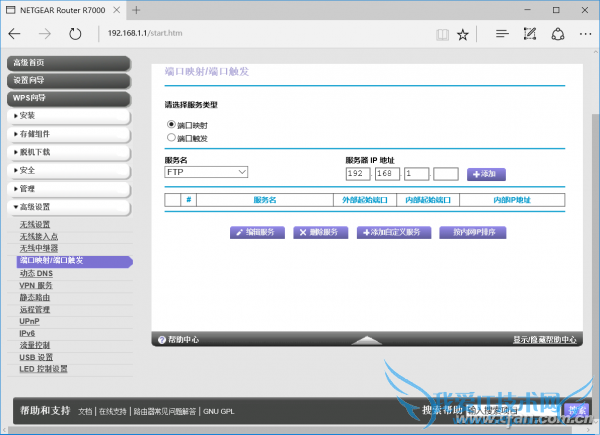600x435 pixels.
Task: Select the highlighted 端口映射/端口触发 item
Action: point(75,261)
